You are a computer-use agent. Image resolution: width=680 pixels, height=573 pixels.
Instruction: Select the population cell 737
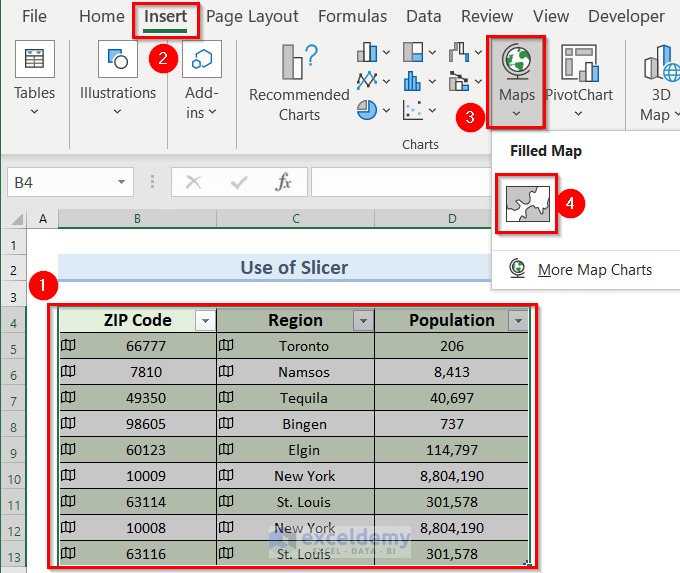[451, 424]
